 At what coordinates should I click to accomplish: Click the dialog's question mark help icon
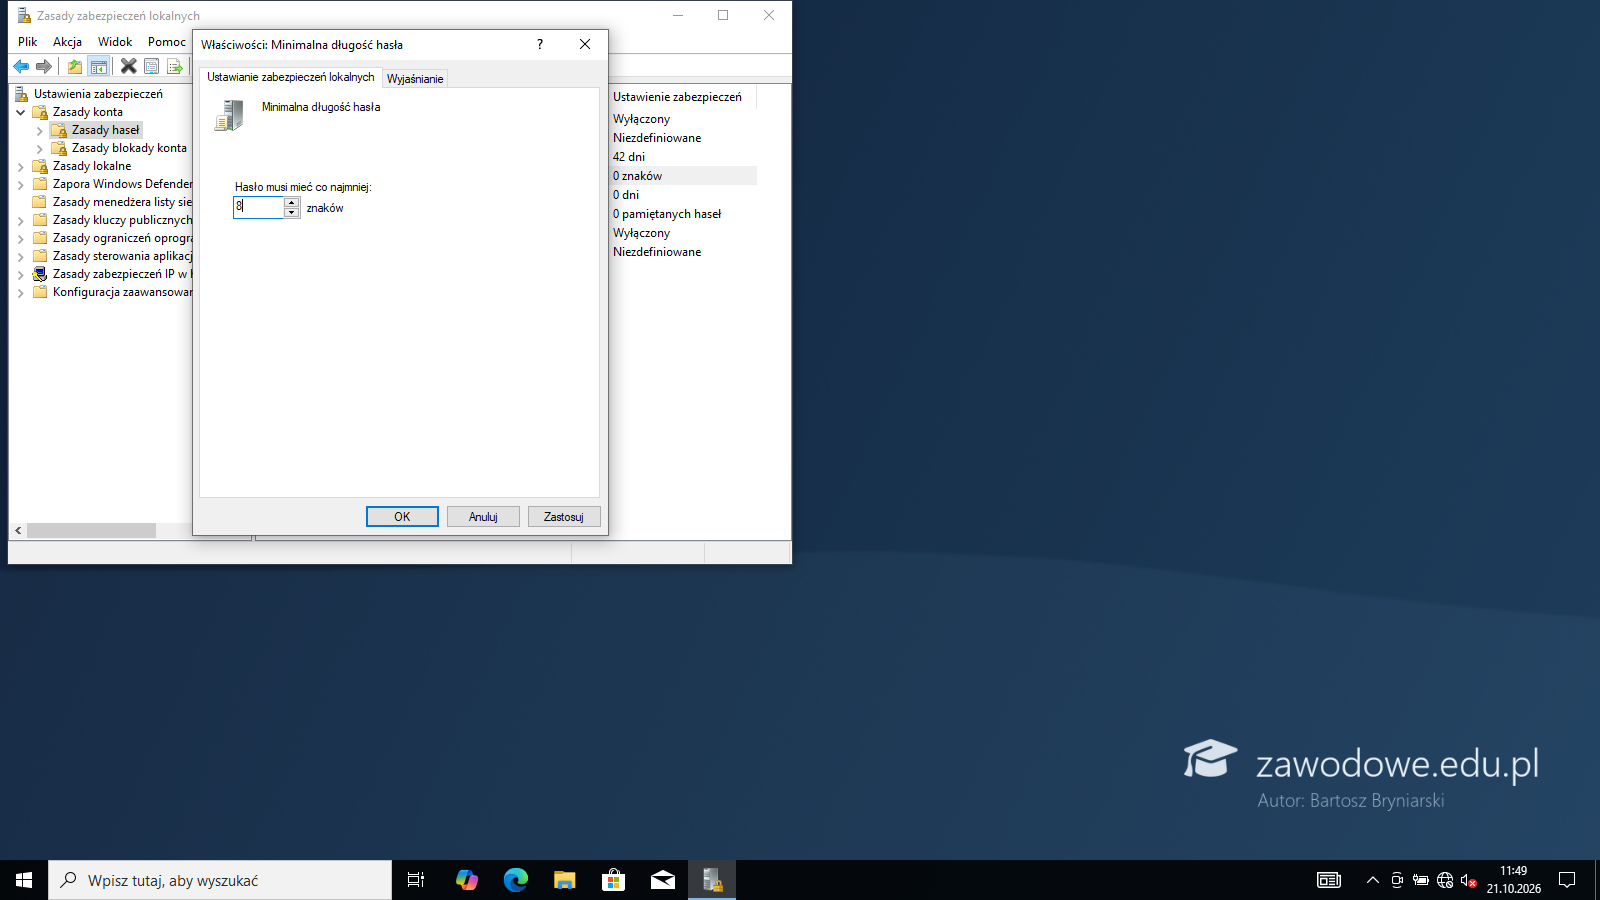(540, 44)
